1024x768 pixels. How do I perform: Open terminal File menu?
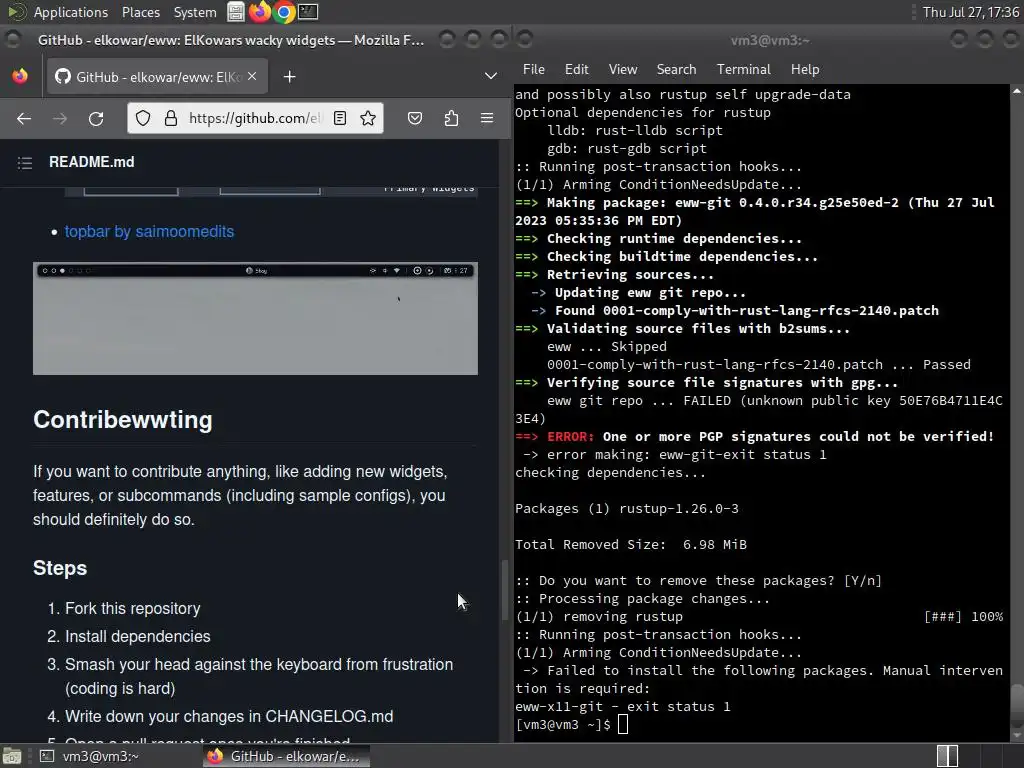[534, 69]
